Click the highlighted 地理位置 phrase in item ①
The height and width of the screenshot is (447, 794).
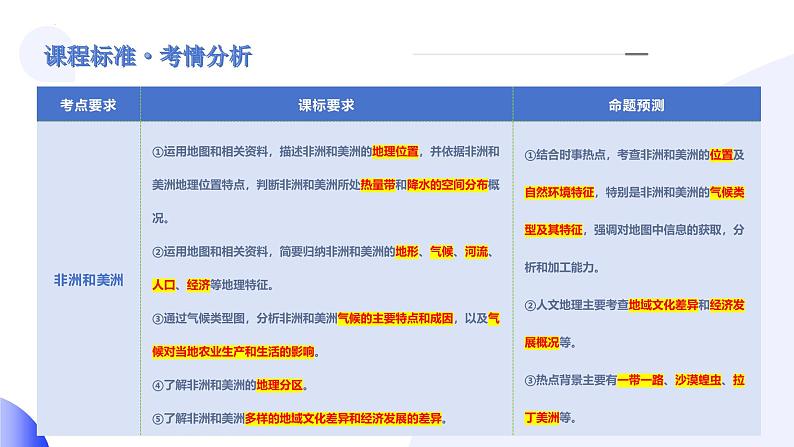pyautogui.click(x=395, y=151)
